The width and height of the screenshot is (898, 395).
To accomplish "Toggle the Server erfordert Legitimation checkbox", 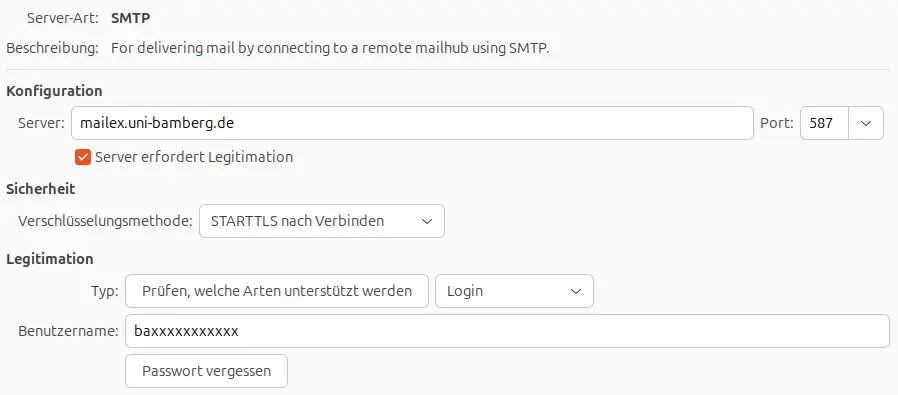I will (x=83, y=157).
